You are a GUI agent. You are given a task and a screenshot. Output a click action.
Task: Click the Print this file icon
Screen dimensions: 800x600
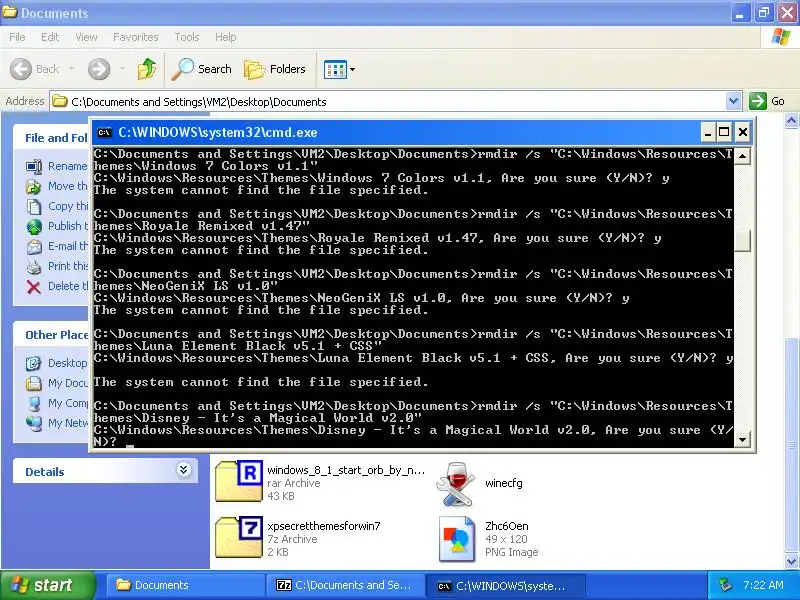coord(34,266)
